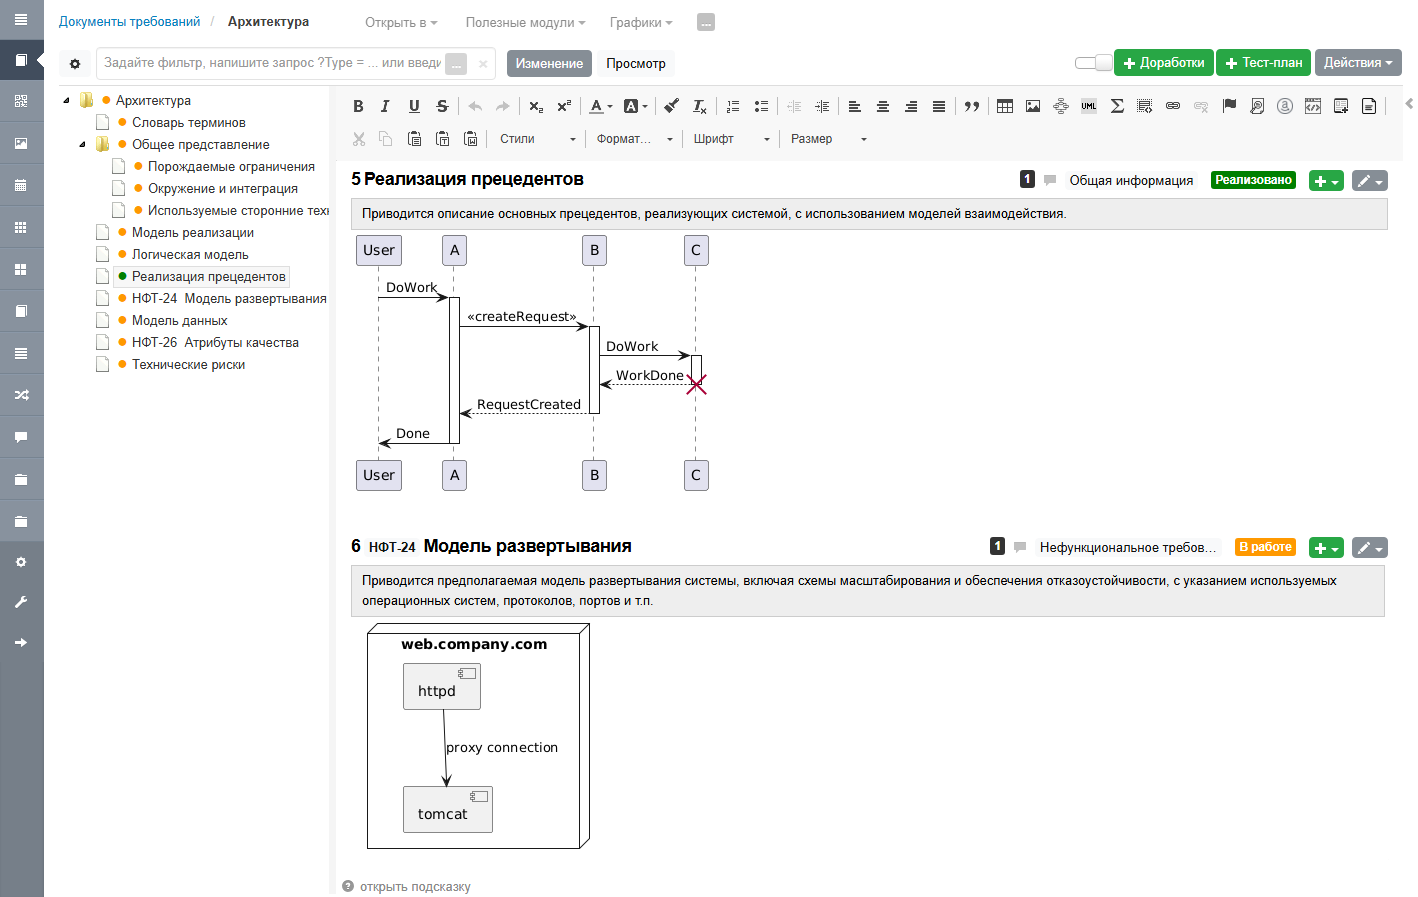This screenshot has height=897, width=1418.
Task: Select the sequence diagram image
Action: click(x=532, y=362)
